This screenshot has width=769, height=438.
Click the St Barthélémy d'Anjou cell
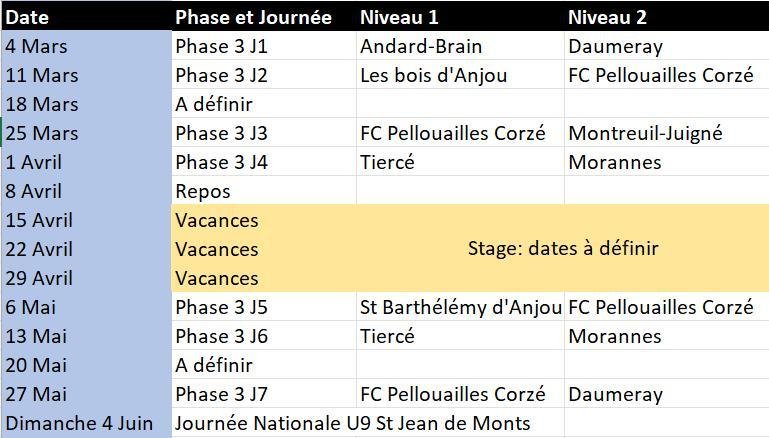tap(459, 307)
